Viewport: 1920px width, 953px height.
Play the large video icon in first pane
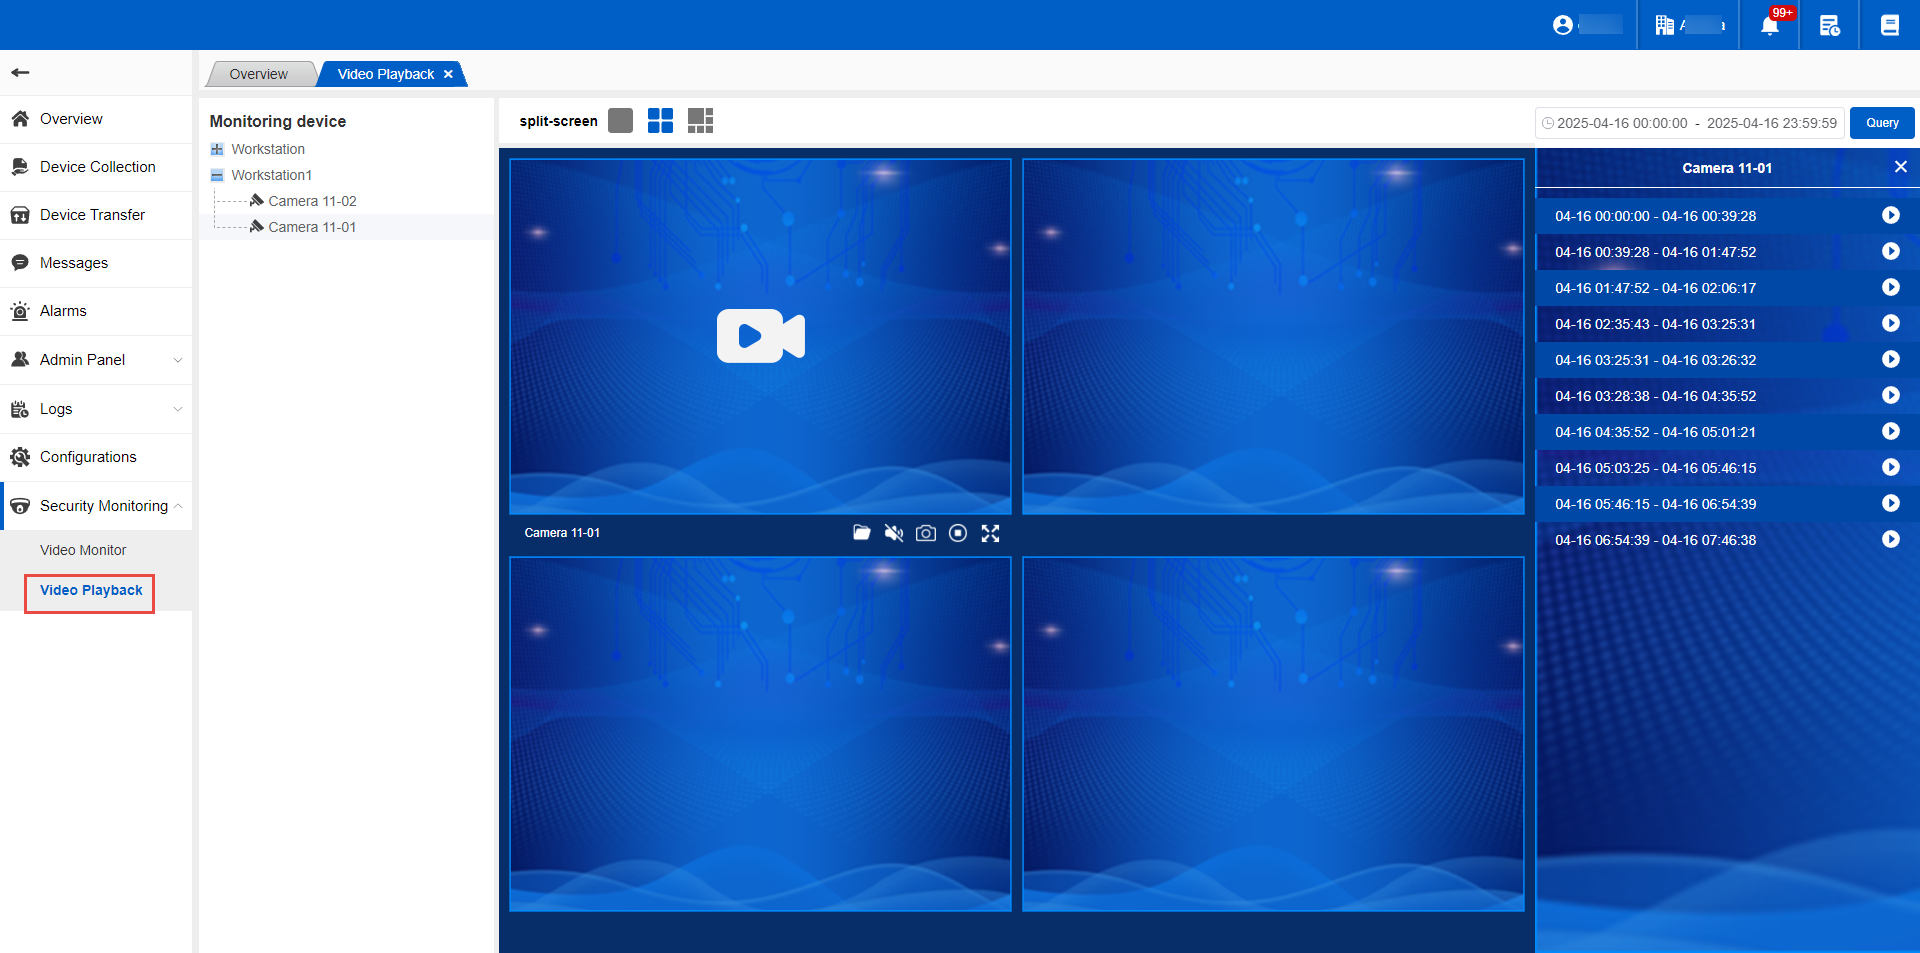(x=760, y=336)
